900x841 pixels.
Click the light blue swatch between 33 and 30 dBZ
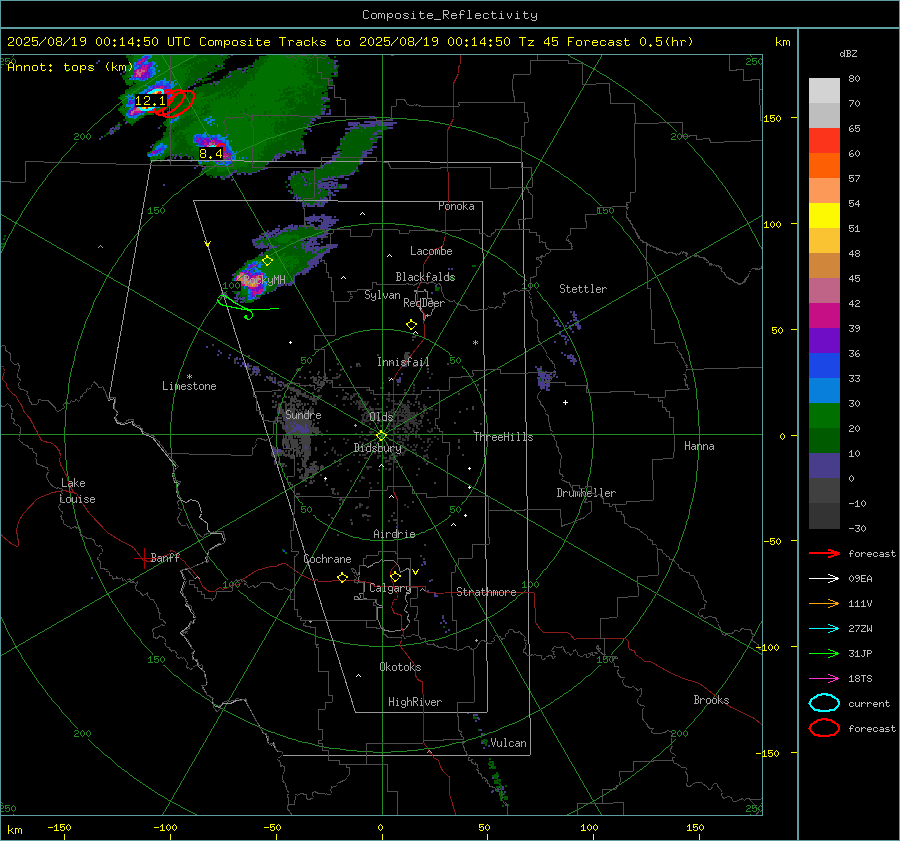click(x=824, y=390)
